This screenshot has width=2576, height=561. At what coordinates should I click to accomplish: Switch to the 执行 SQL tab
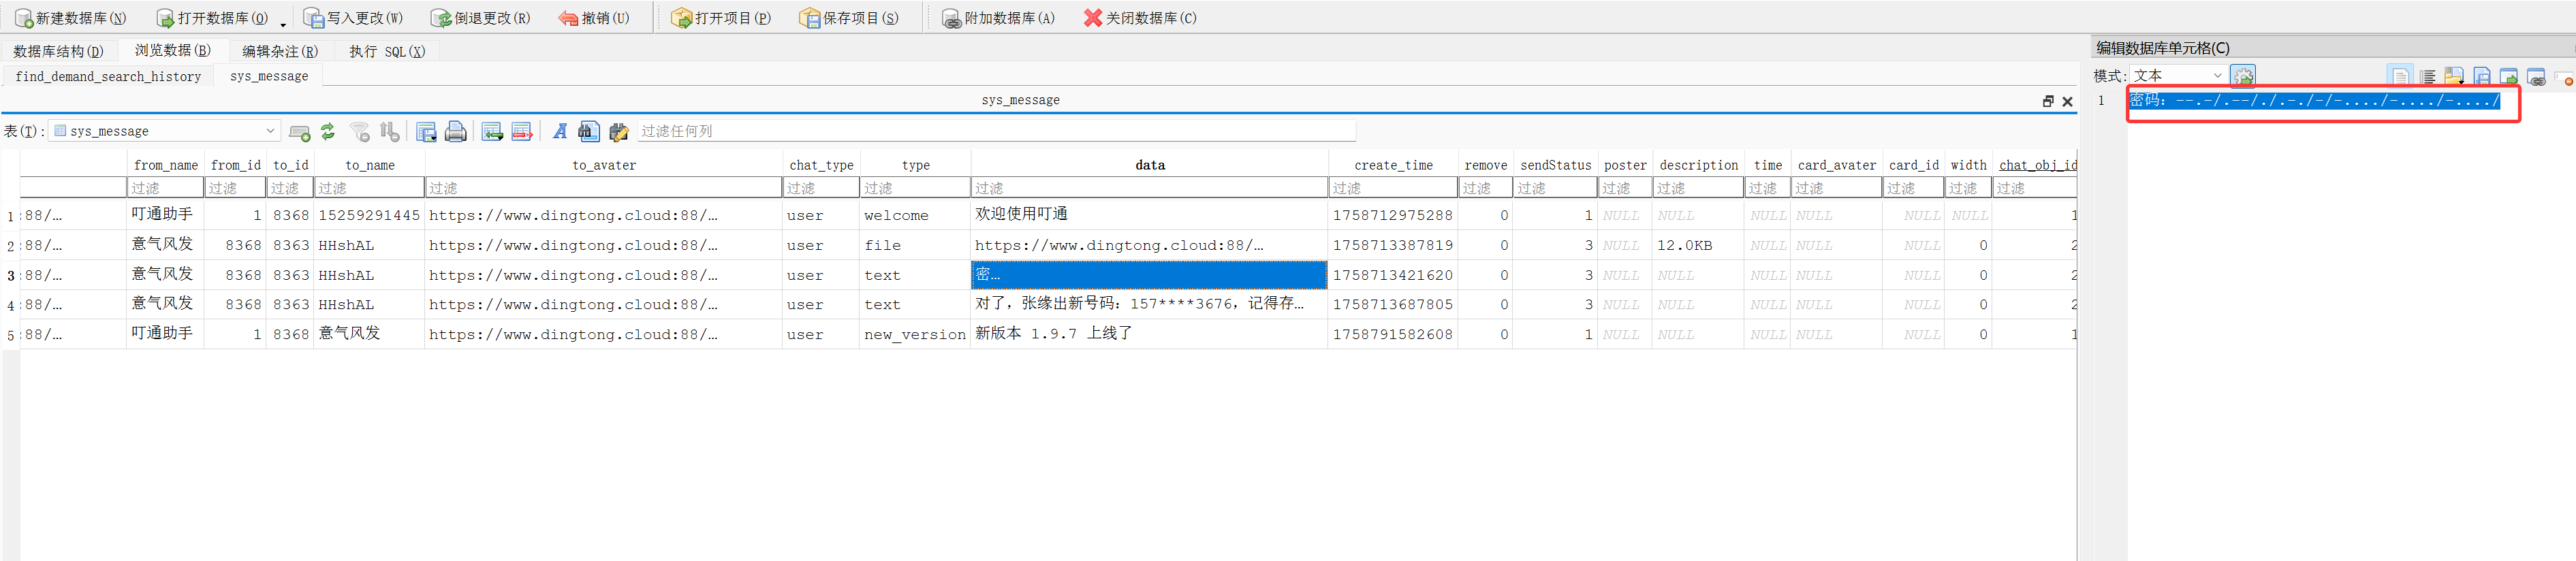point(387,51)
